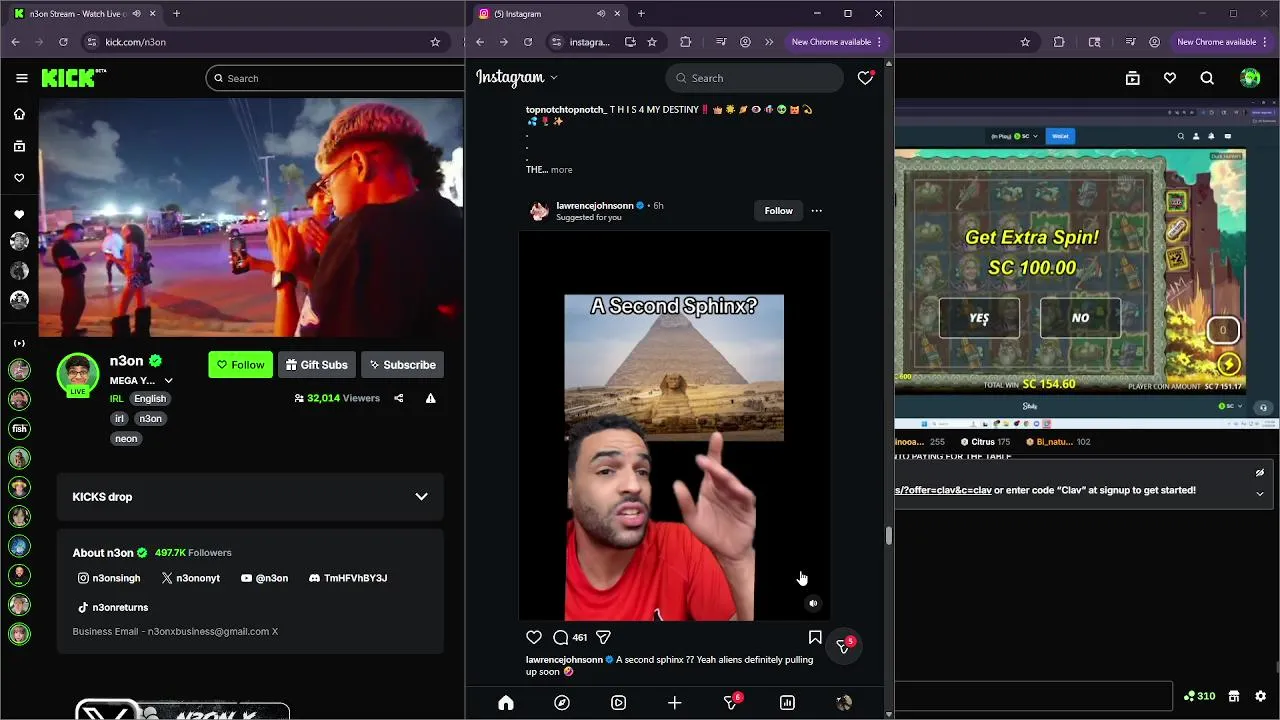Open Instagram Reels tab
The width and height of the screenshot is (1280, 720).
click(x=618, y=703)
